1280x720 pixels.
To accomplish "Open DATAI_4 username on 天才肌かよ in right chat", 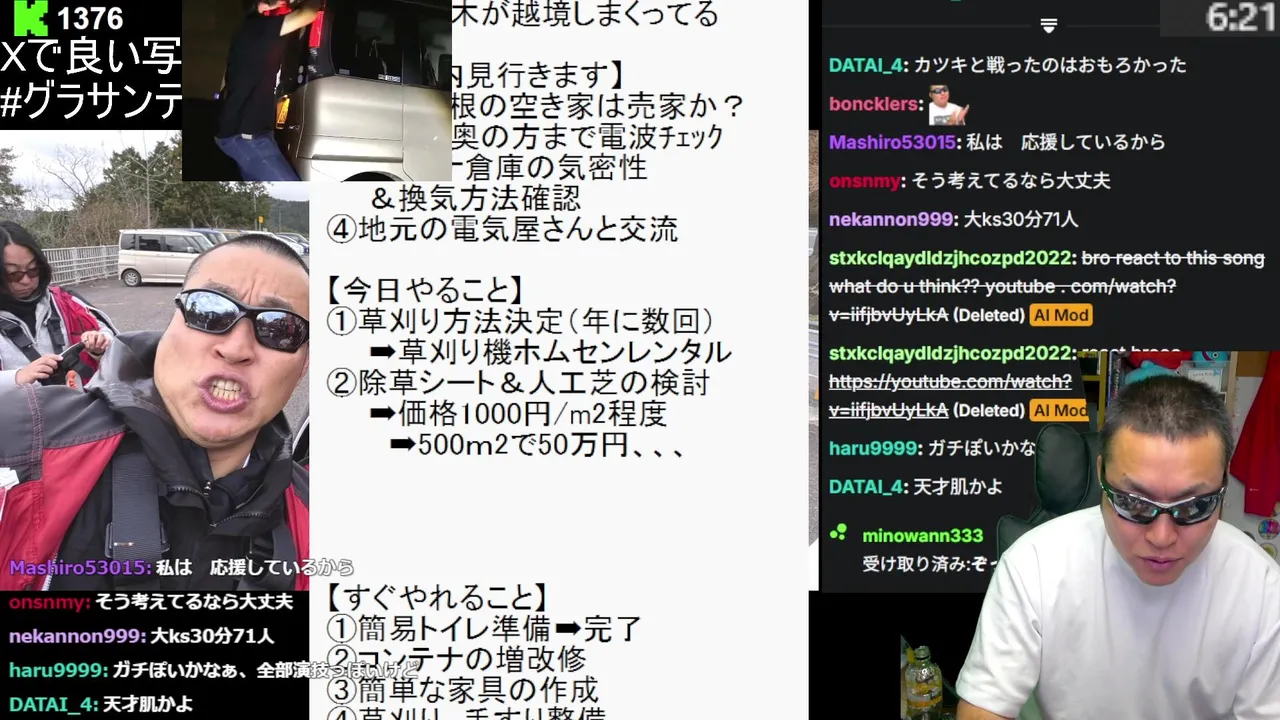I will (x=866, y=487).
